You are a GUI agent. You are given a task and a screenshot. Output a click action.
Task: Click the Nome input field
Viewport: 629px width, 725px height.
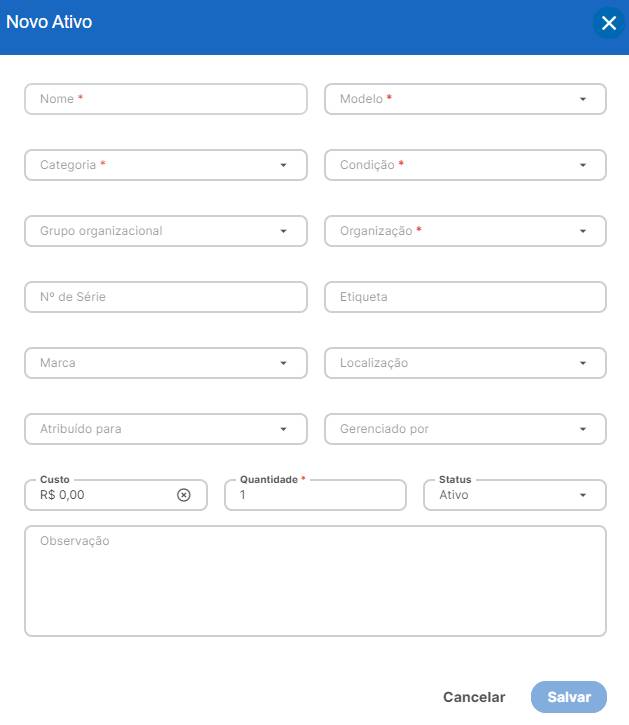pyautogui.click(x=165, y=99)
